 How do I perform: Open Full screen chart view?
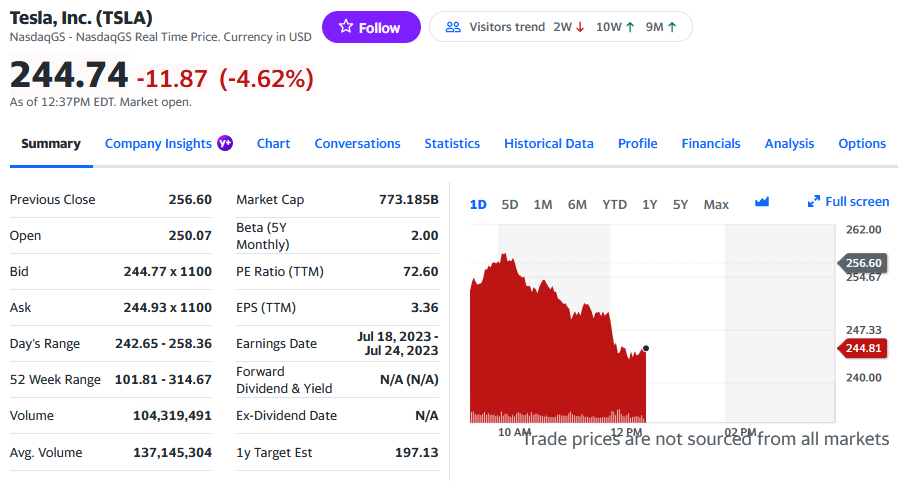[x=848, y=202]
